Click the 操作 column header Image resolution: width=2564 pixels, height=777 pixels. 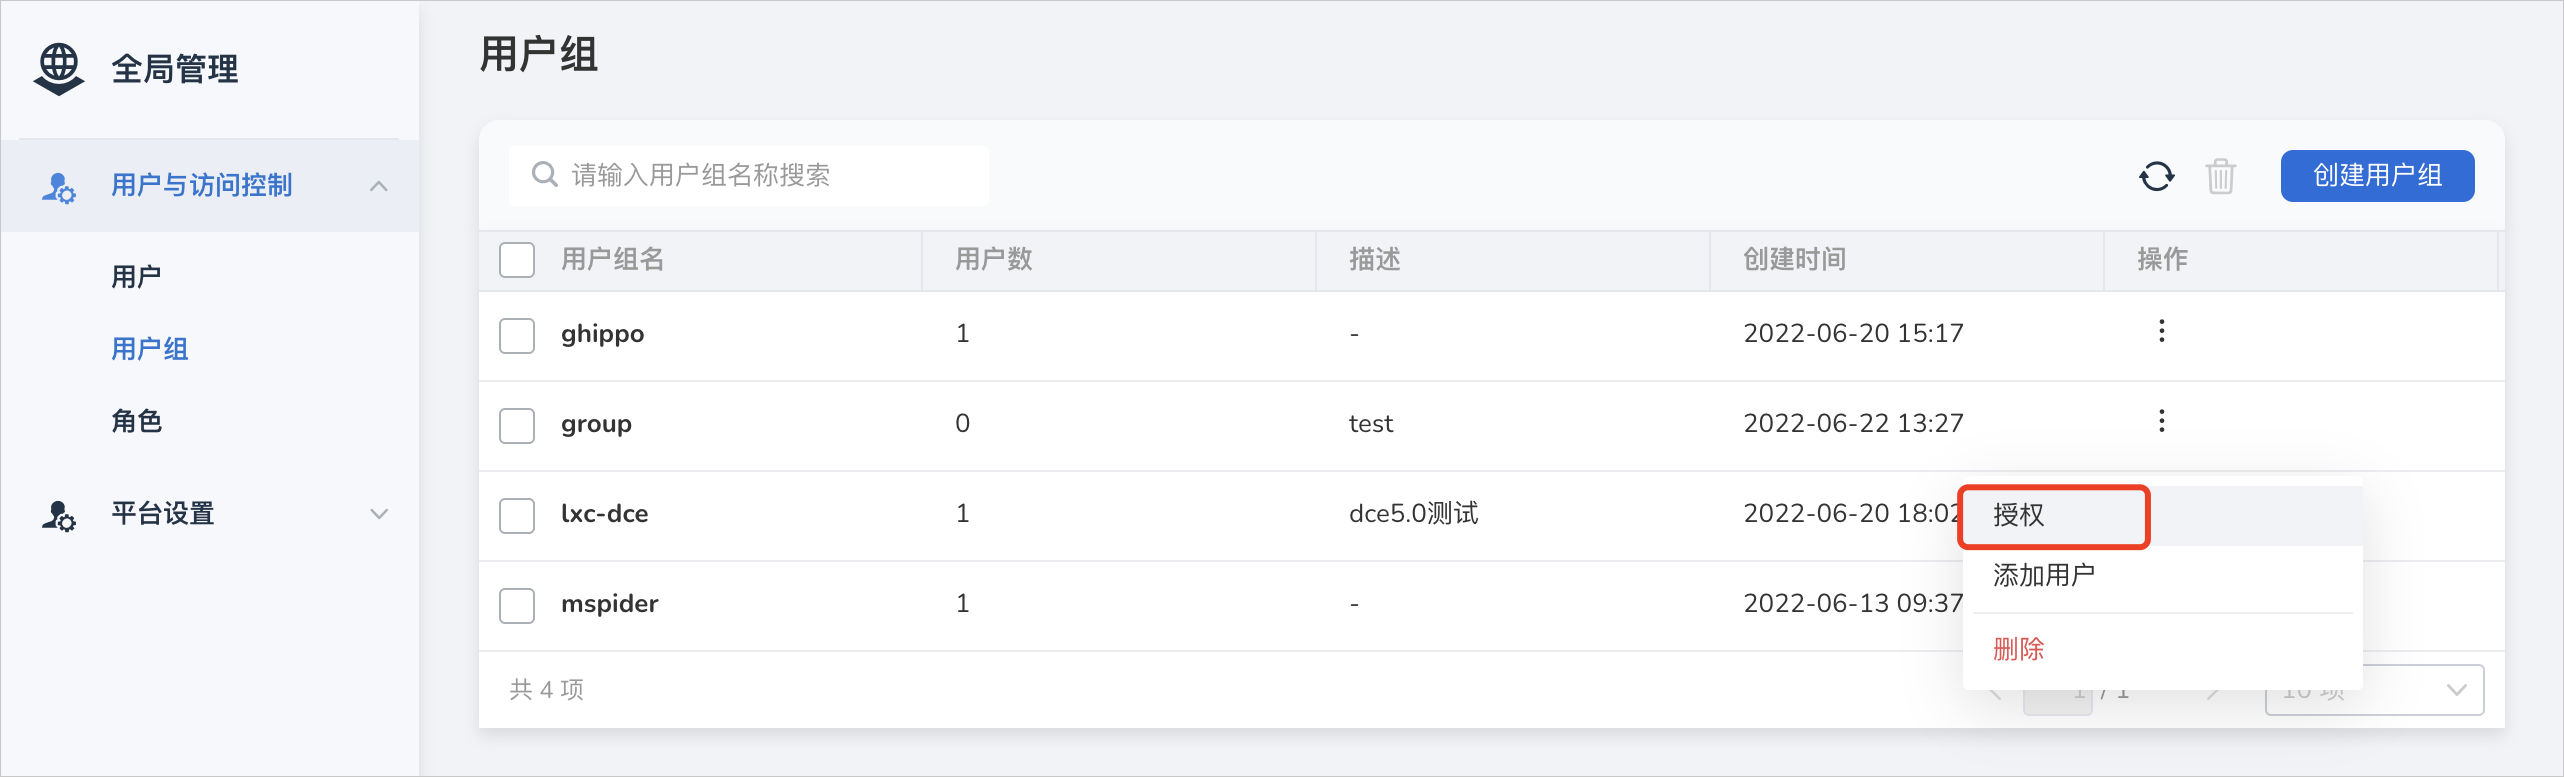tap(2163, 260)
